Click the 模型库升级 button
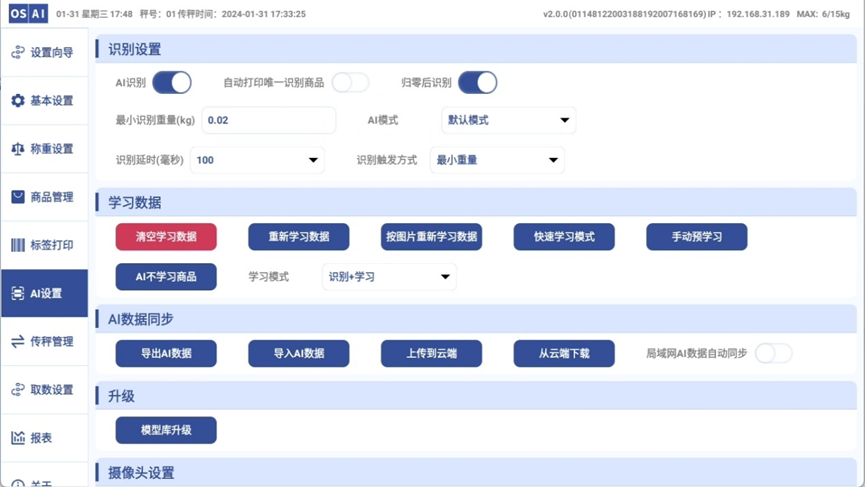Screen dimensions: 865x487 (x=166, y=430)
